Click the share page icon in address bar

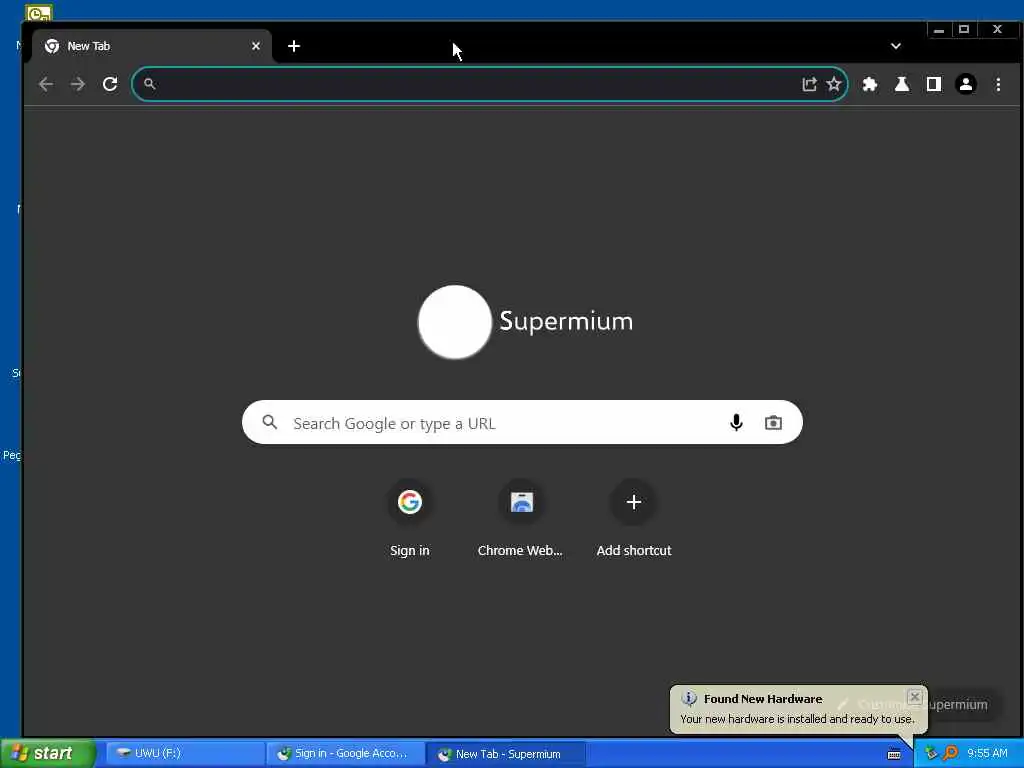pyautogui.click(x=809, y=84)
